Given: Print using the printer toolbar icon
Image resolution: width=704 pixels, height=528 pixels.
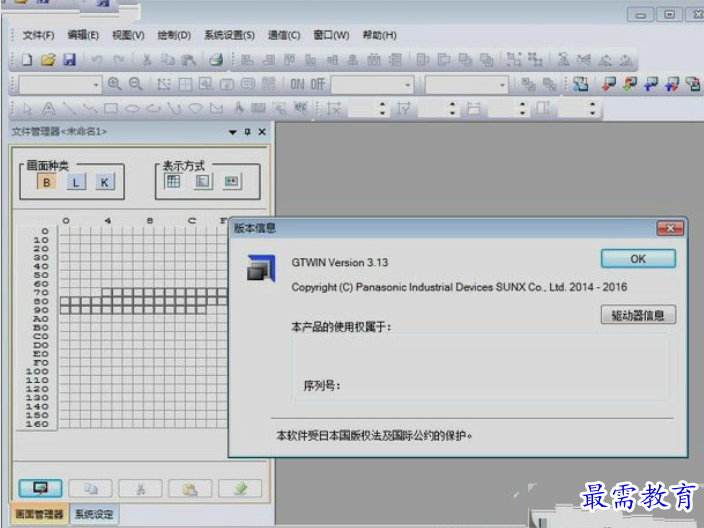Looking at the screenshot, I should tap(216, 60).
